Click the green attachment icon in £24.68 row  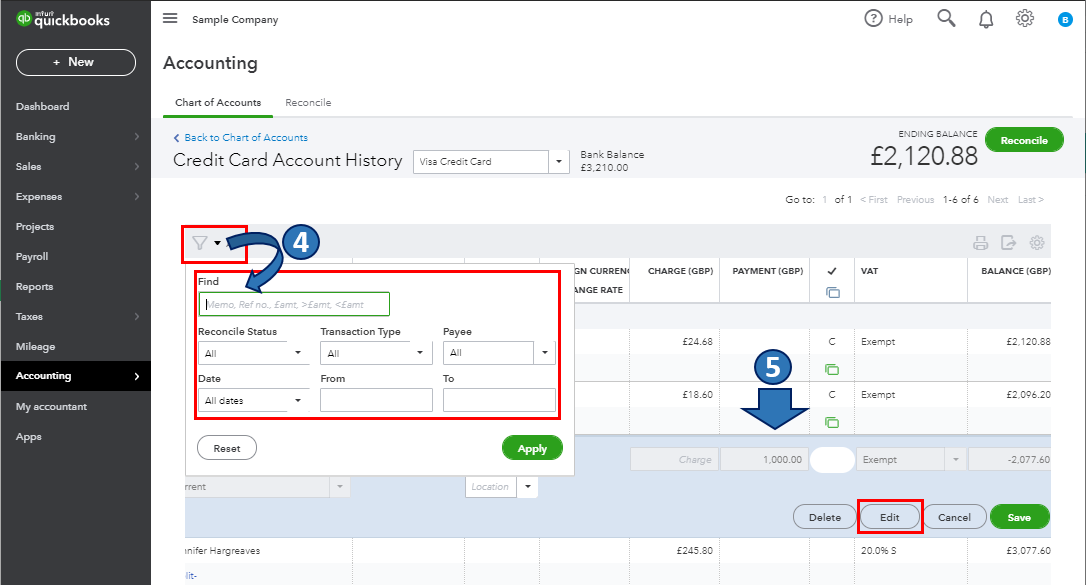tap(832, 370)
